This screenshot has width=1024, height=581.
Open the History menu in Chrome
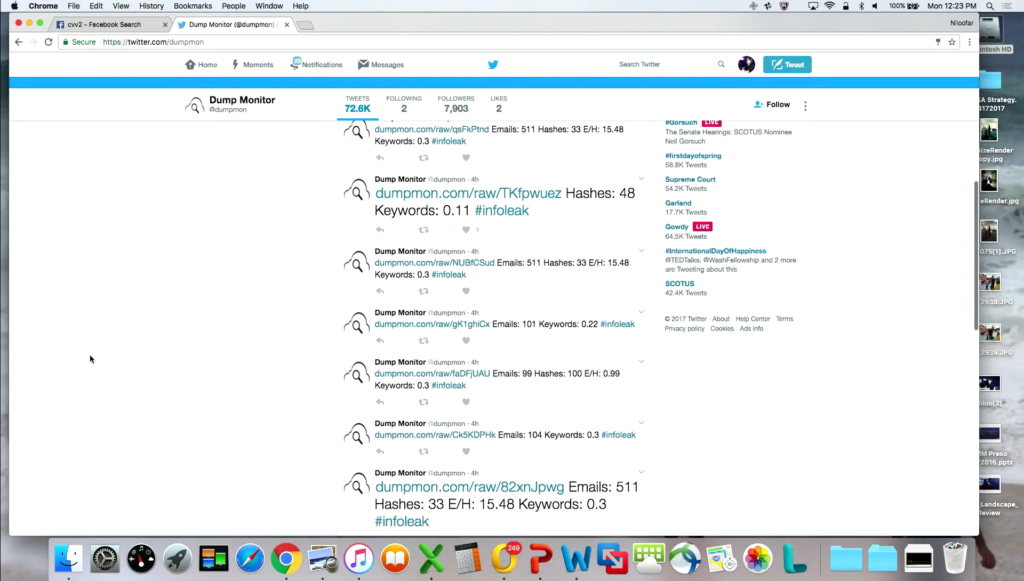tap(152, 6)
